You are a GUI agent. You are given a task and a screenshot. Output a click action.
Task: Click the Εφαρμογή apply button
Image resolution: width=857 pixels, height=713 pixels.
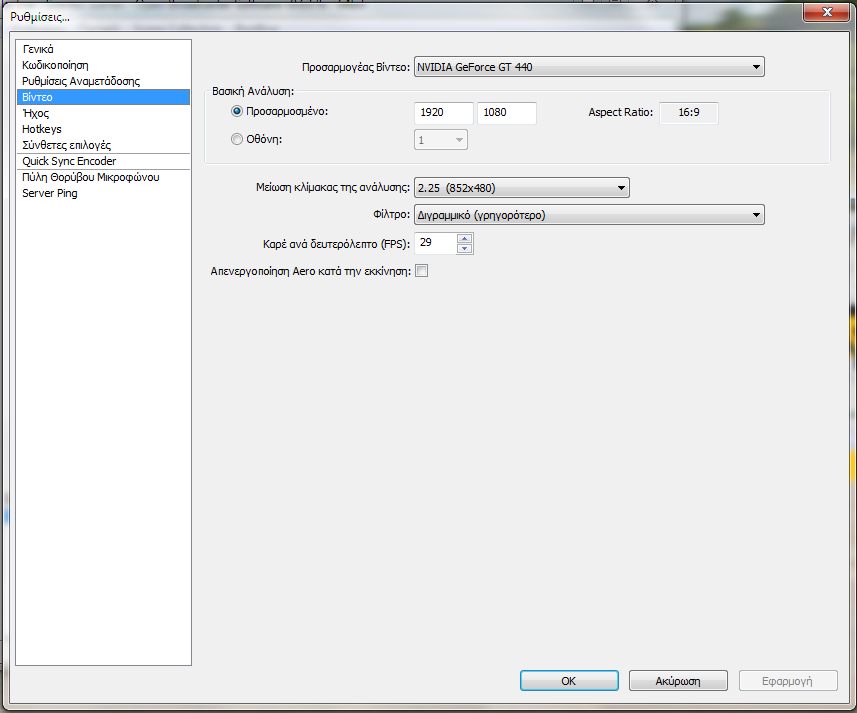click(788, 681)
